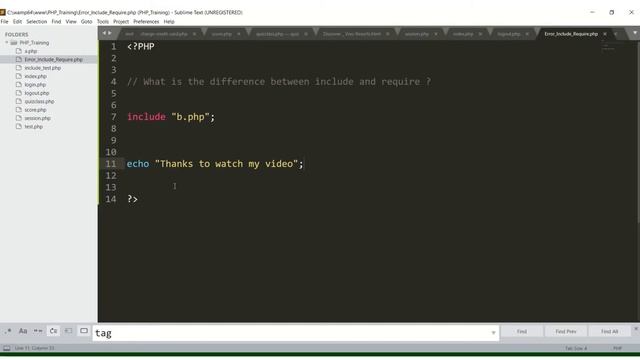Click the Sublime Text title bar icon

(3, 12)
